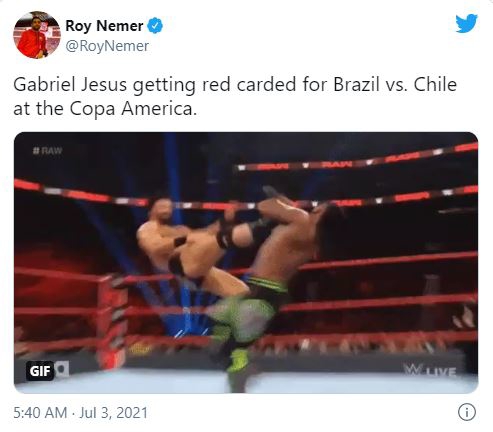Click the words Gabriel Jesus in the tweet

click(x=70, y=85)
